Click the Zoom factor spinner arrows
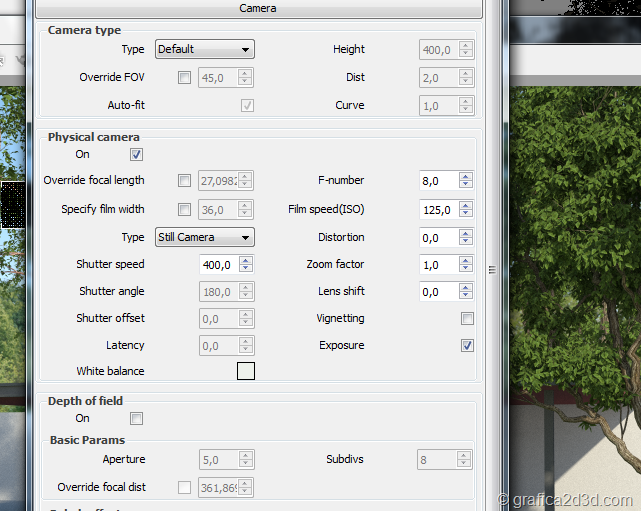This screenshot has height=511, width=641. click(x=466, y=265)
